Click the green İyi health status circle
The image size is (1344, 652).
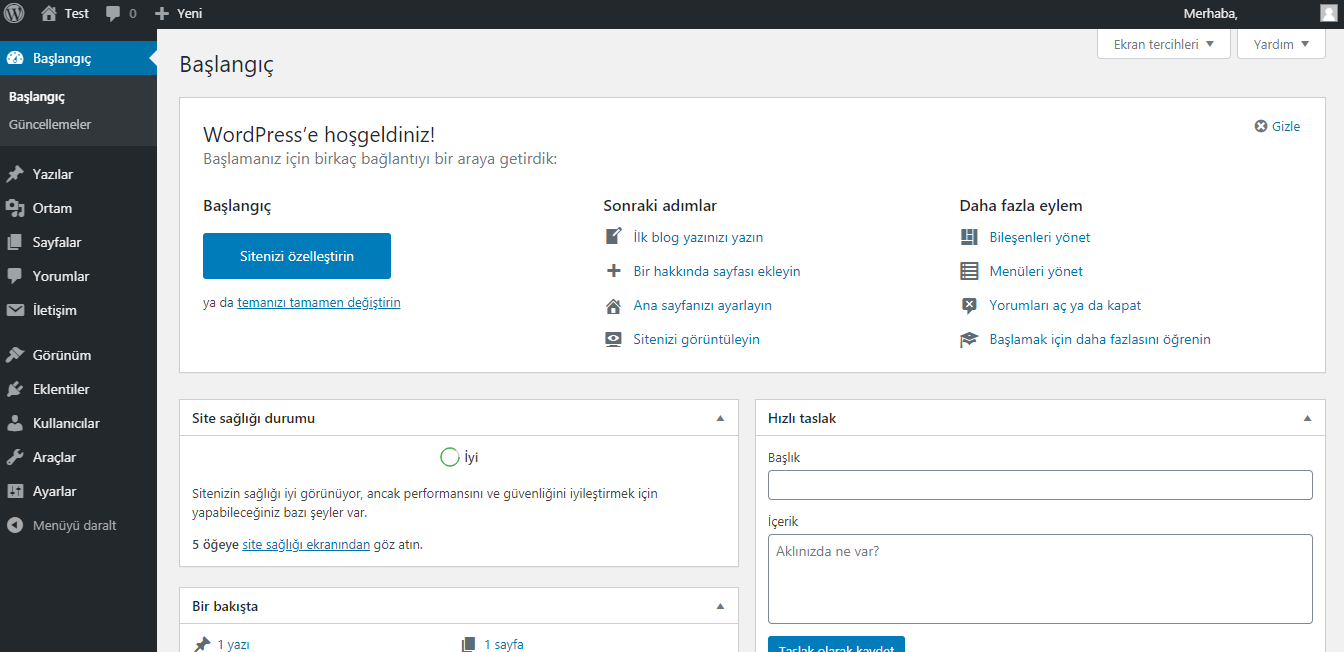click(x=450, y=457)
